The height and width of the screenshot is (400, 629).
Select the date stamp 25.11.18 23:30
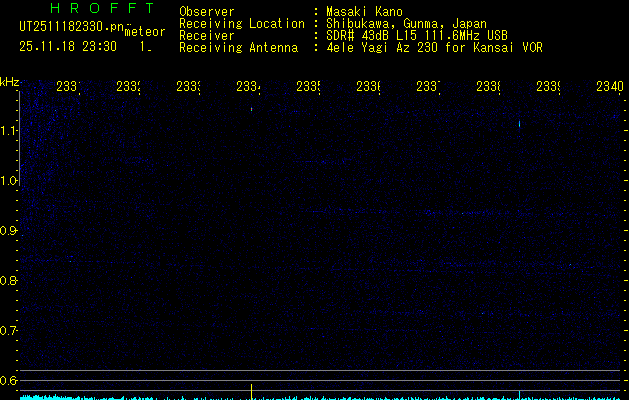click(68, 47)
